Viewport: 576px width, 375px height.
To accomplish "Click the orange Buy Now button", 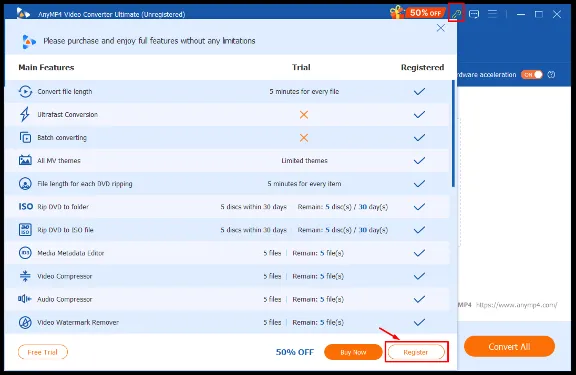I will [x=353, y=352].
